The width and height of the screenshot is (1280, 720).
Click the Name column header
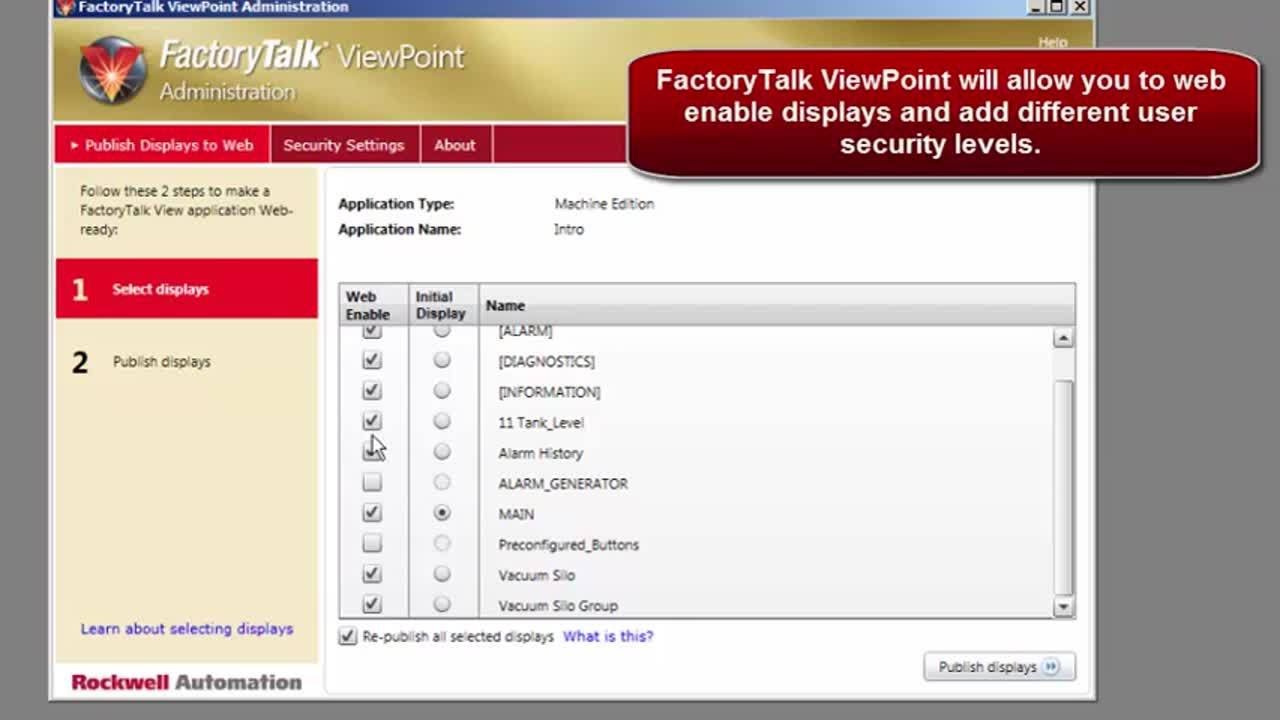(776, 305)
